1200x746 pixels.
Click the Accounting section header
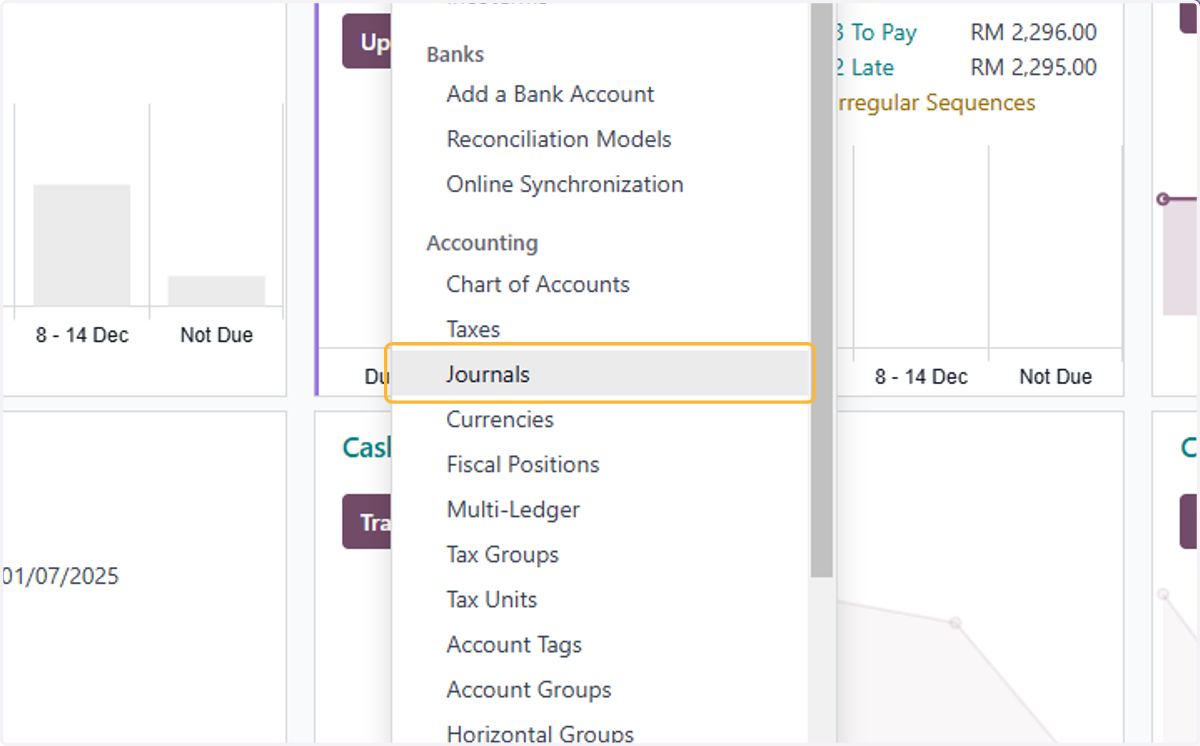[482, 243]
